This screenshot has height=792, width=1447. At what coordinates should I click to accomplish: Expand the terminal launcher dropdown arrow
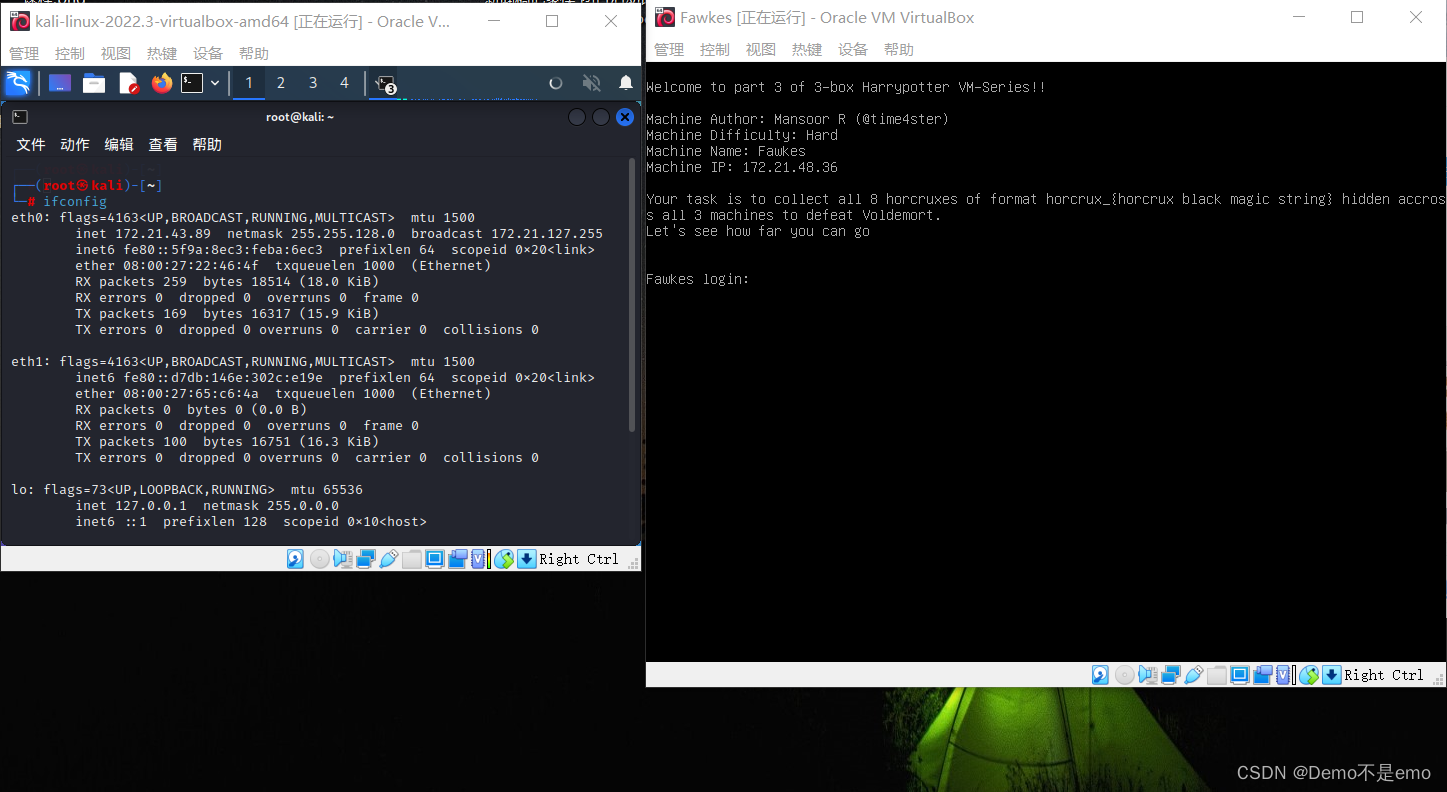pyautogui.click(x=215, y=83)
